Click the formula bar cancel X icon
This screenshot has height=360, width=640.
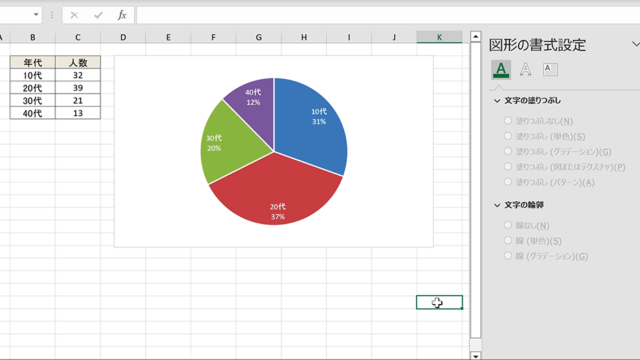[x=74, y=16]
